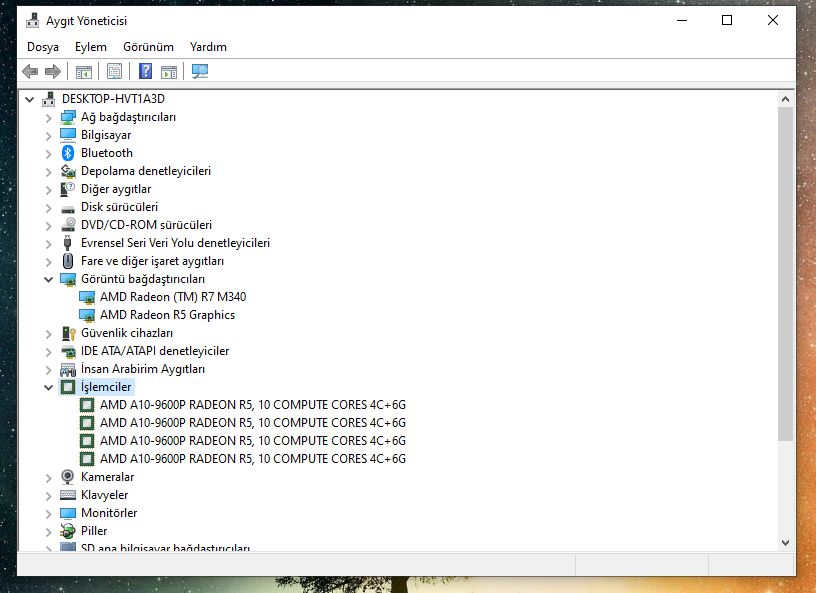The image size is (816, 593).
Task: Expand the IDE ATA/ATAPI denetleyiciler arrow
Action: (x=48, y=351)
